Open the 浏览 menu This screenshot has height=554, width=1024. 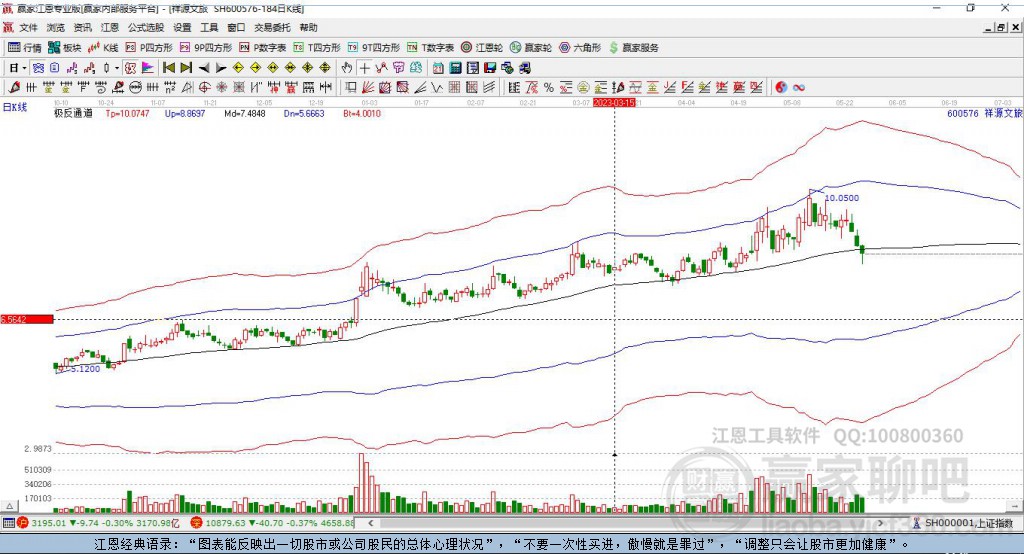click(56, 27)
